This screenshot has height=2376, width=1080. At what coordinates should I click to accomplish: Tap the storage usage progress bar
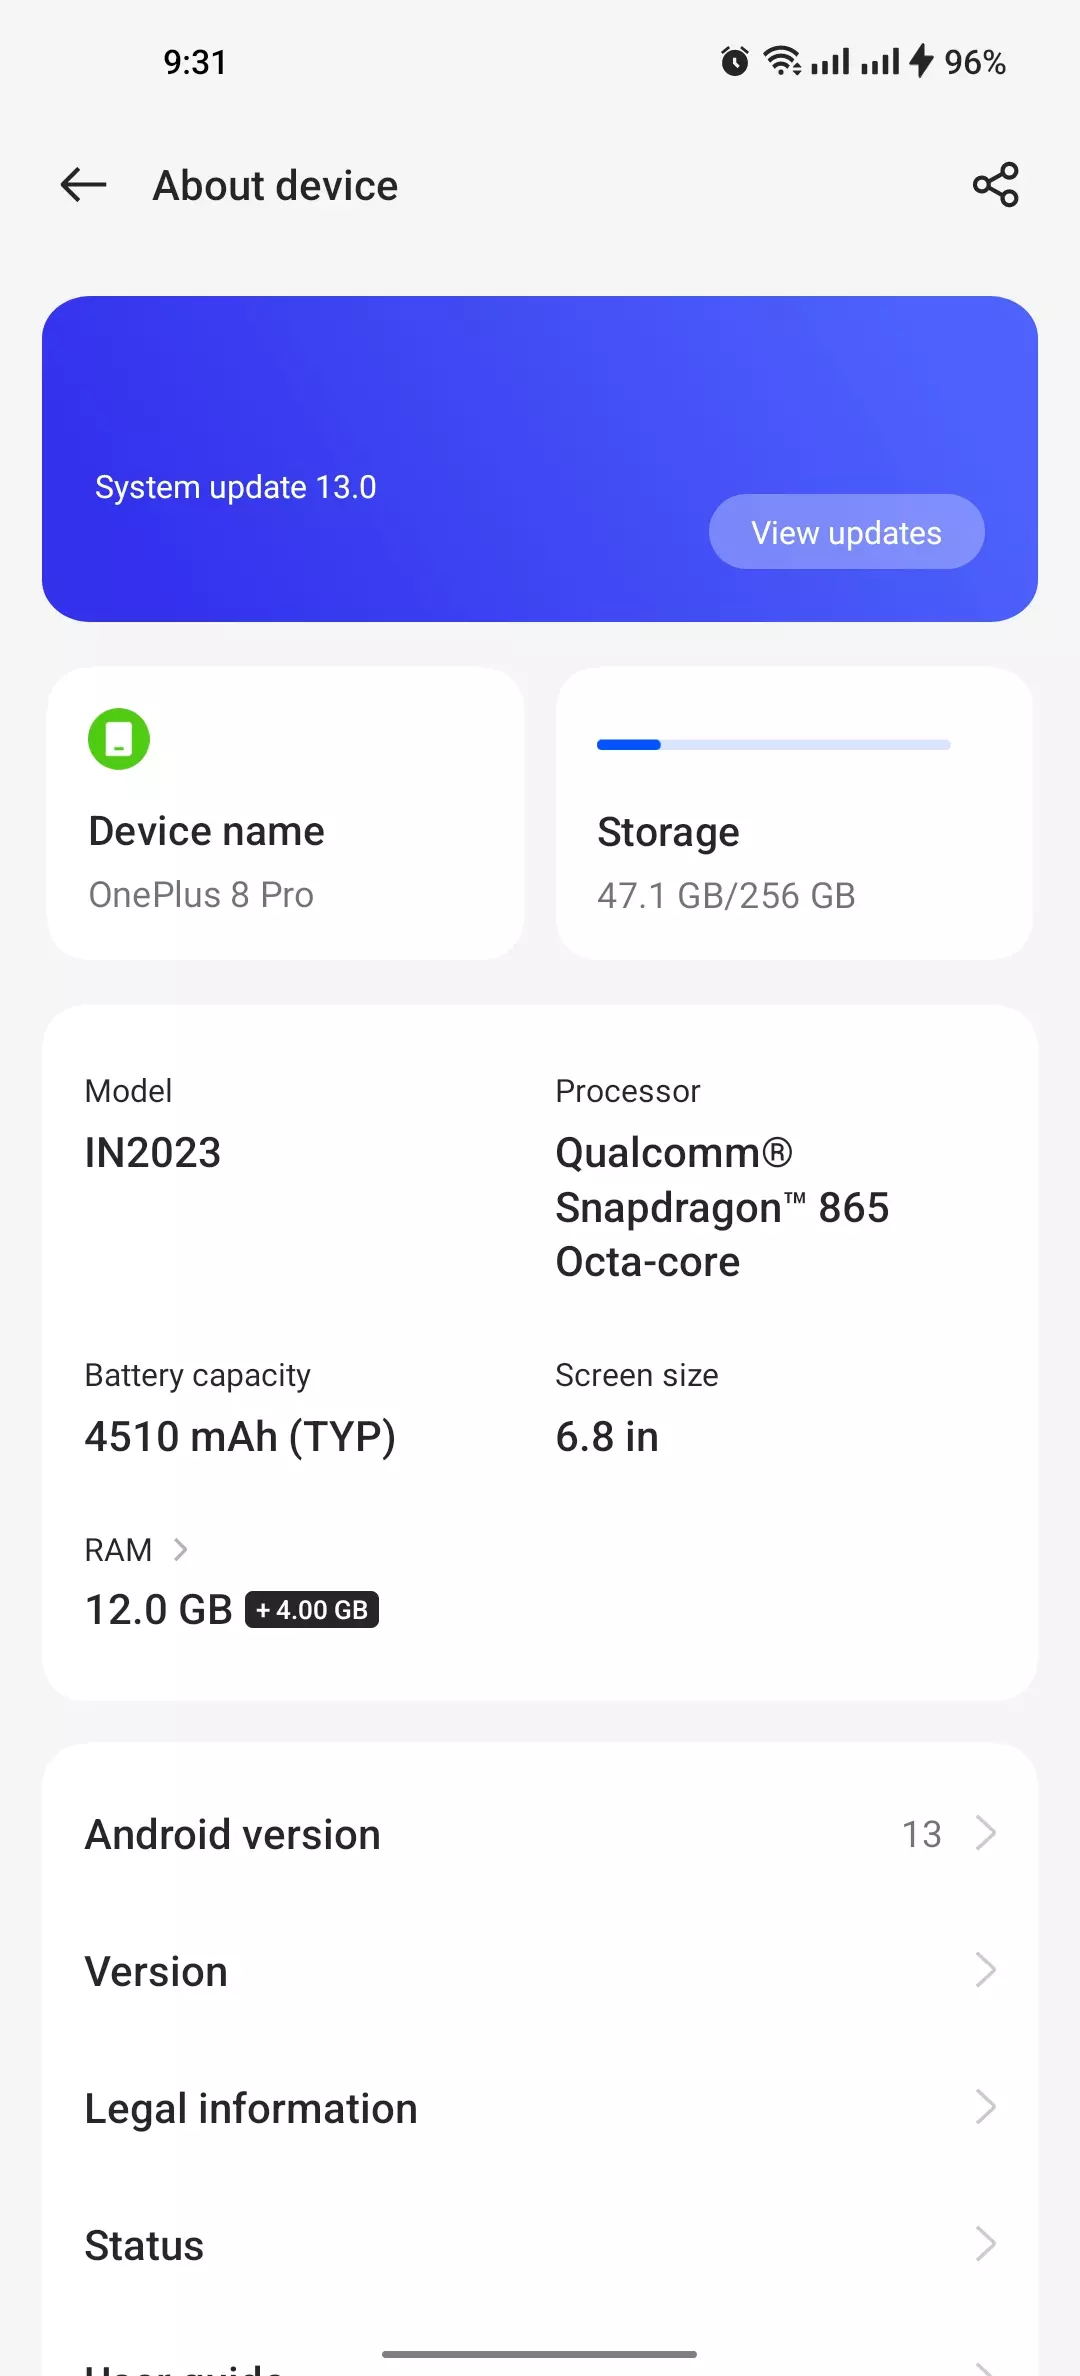(772, 744)
